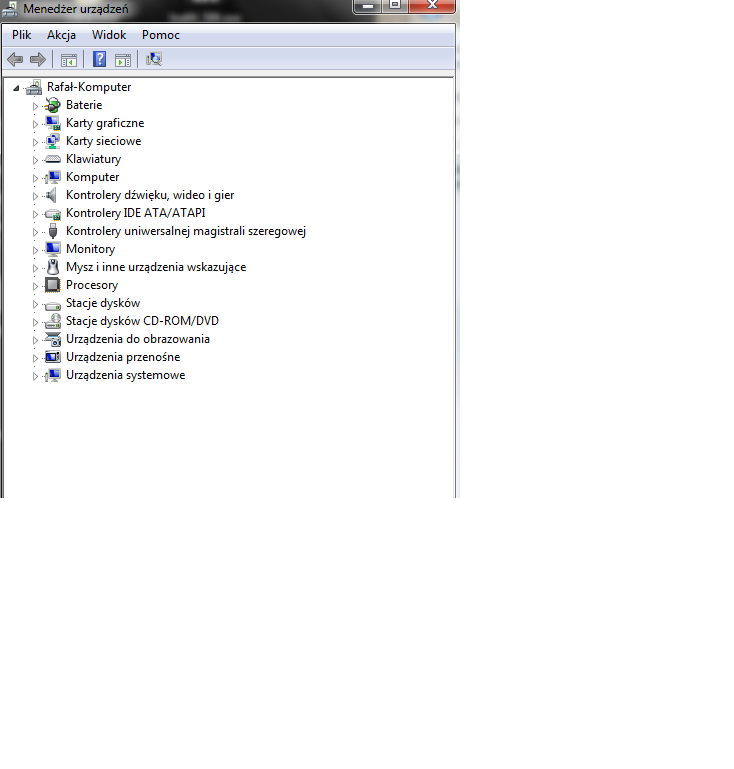Select the Rafał-Komputer tree label
The width and height of the screenshot is (734, 769).
point(89,87)
